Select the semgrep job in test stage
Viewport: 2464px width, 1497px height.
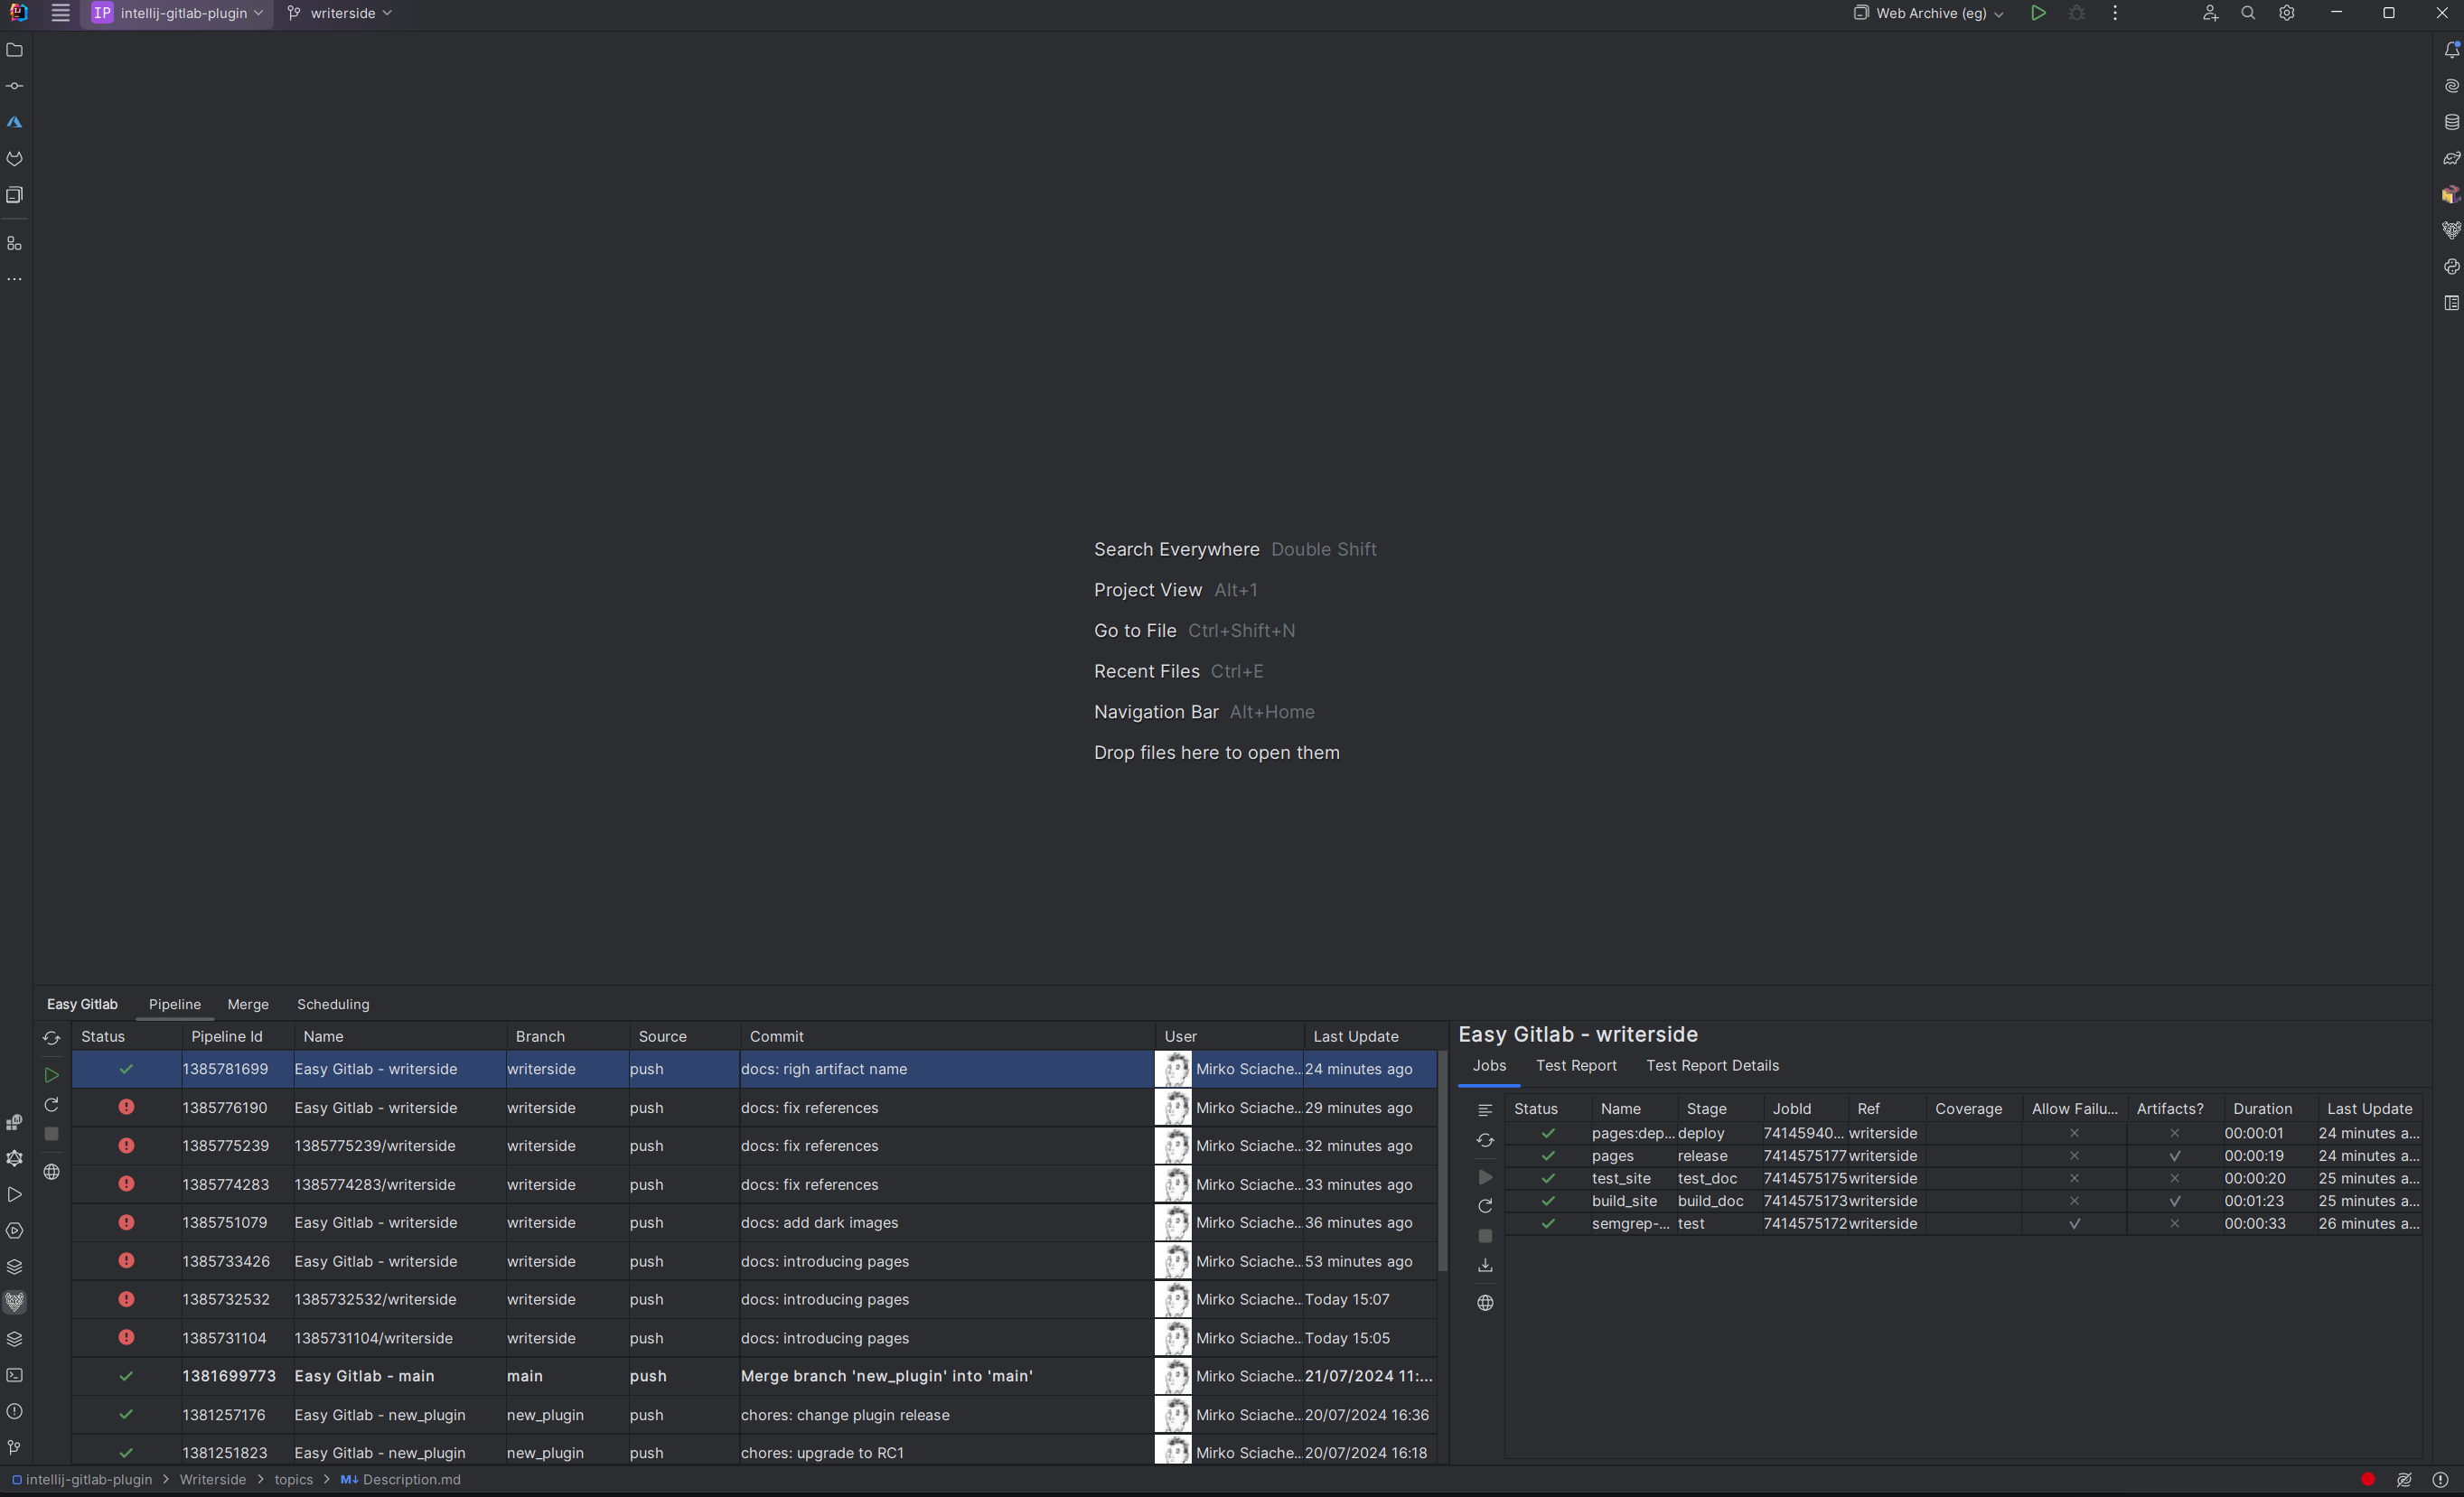click(1964, 1224)
